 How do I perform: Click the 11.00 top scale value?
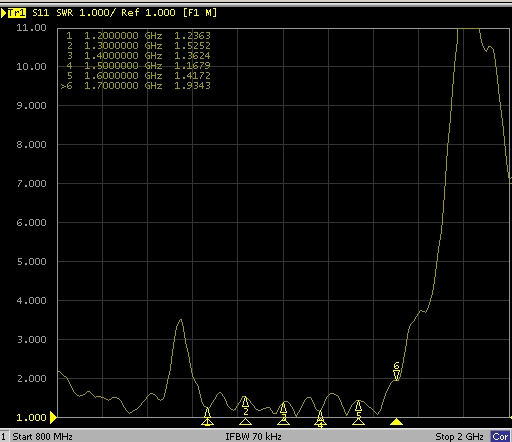[x=31, y=28]
